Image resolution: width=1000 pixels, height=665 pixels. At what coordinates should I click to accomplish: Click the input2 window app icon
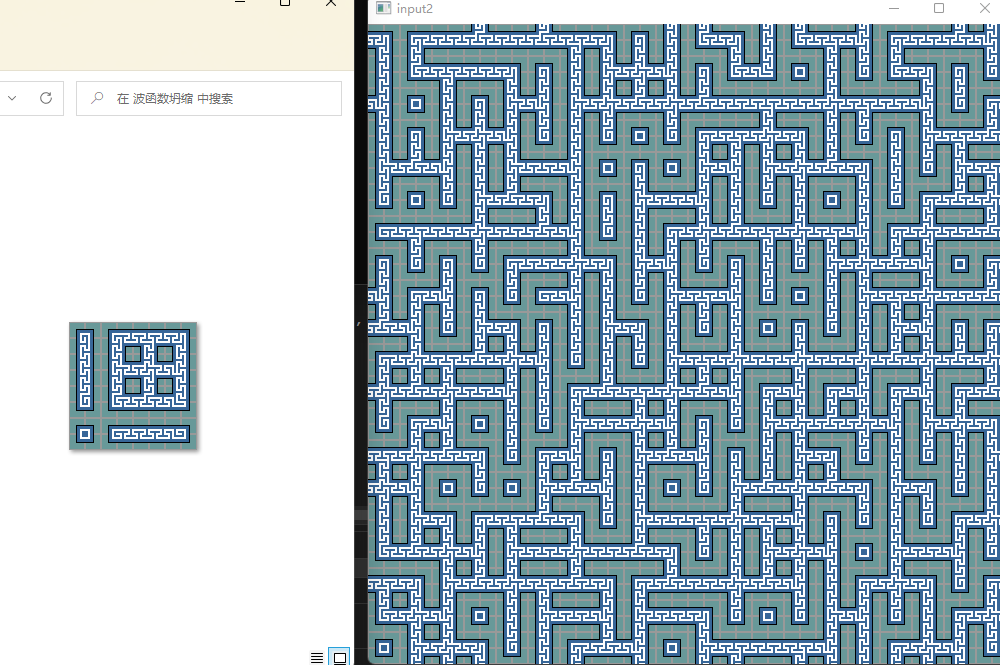[383, 8]
